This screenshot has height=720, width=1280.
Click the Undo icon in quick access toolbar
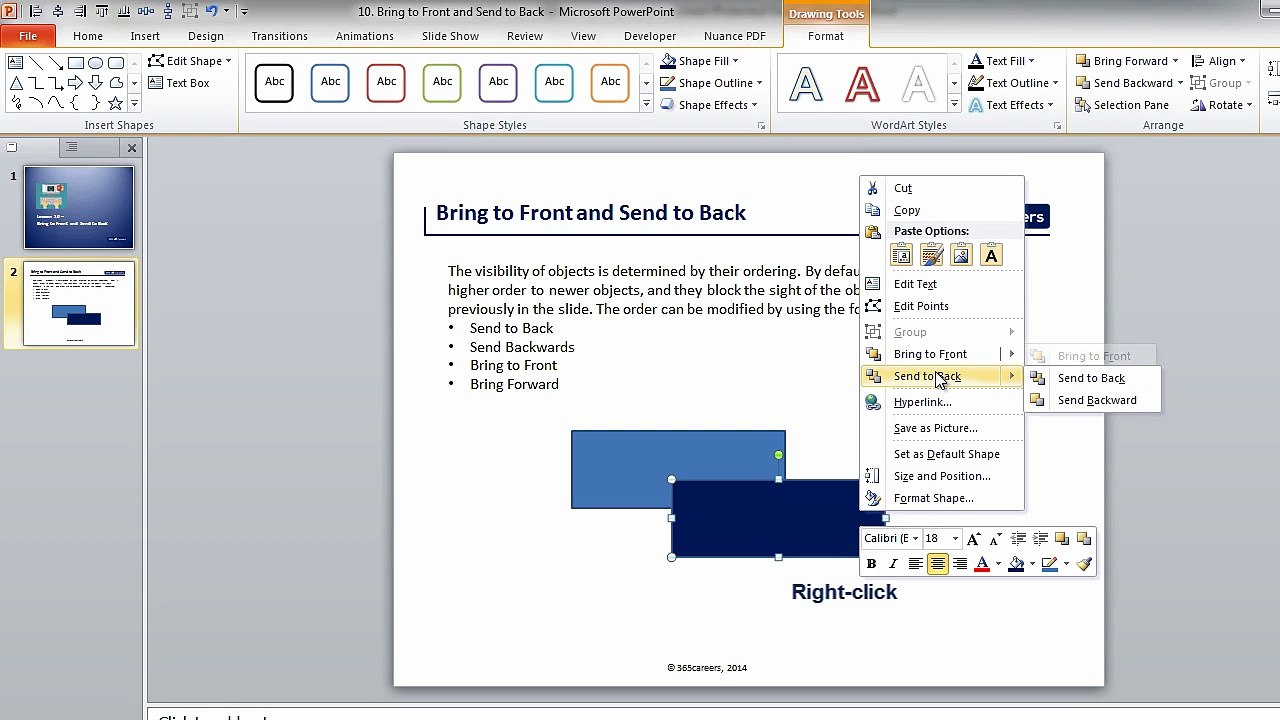tap(212, 11)
